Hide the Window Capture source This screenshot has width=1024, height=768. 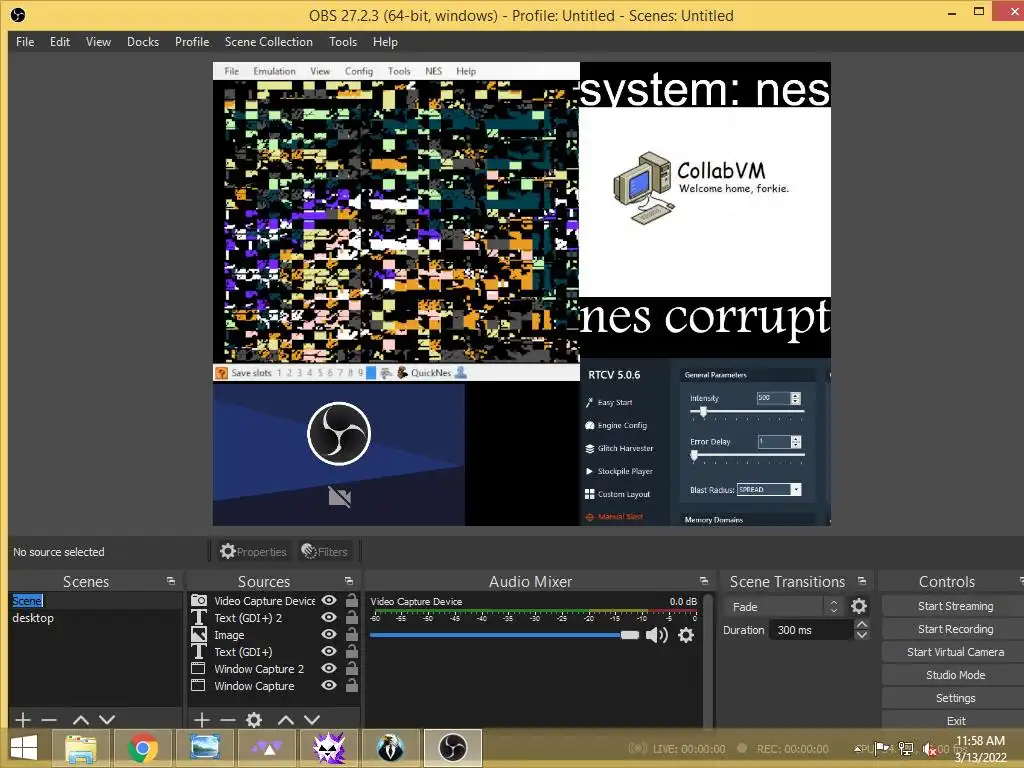click(x=329, y=685)
